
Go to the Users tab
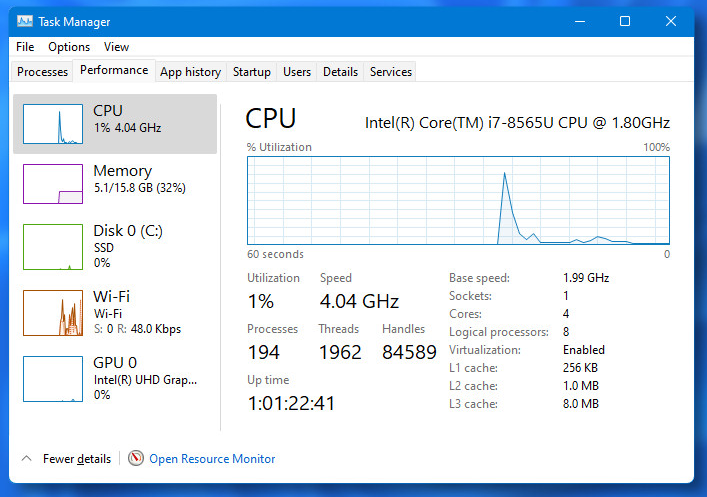click(x=297, y=72)
